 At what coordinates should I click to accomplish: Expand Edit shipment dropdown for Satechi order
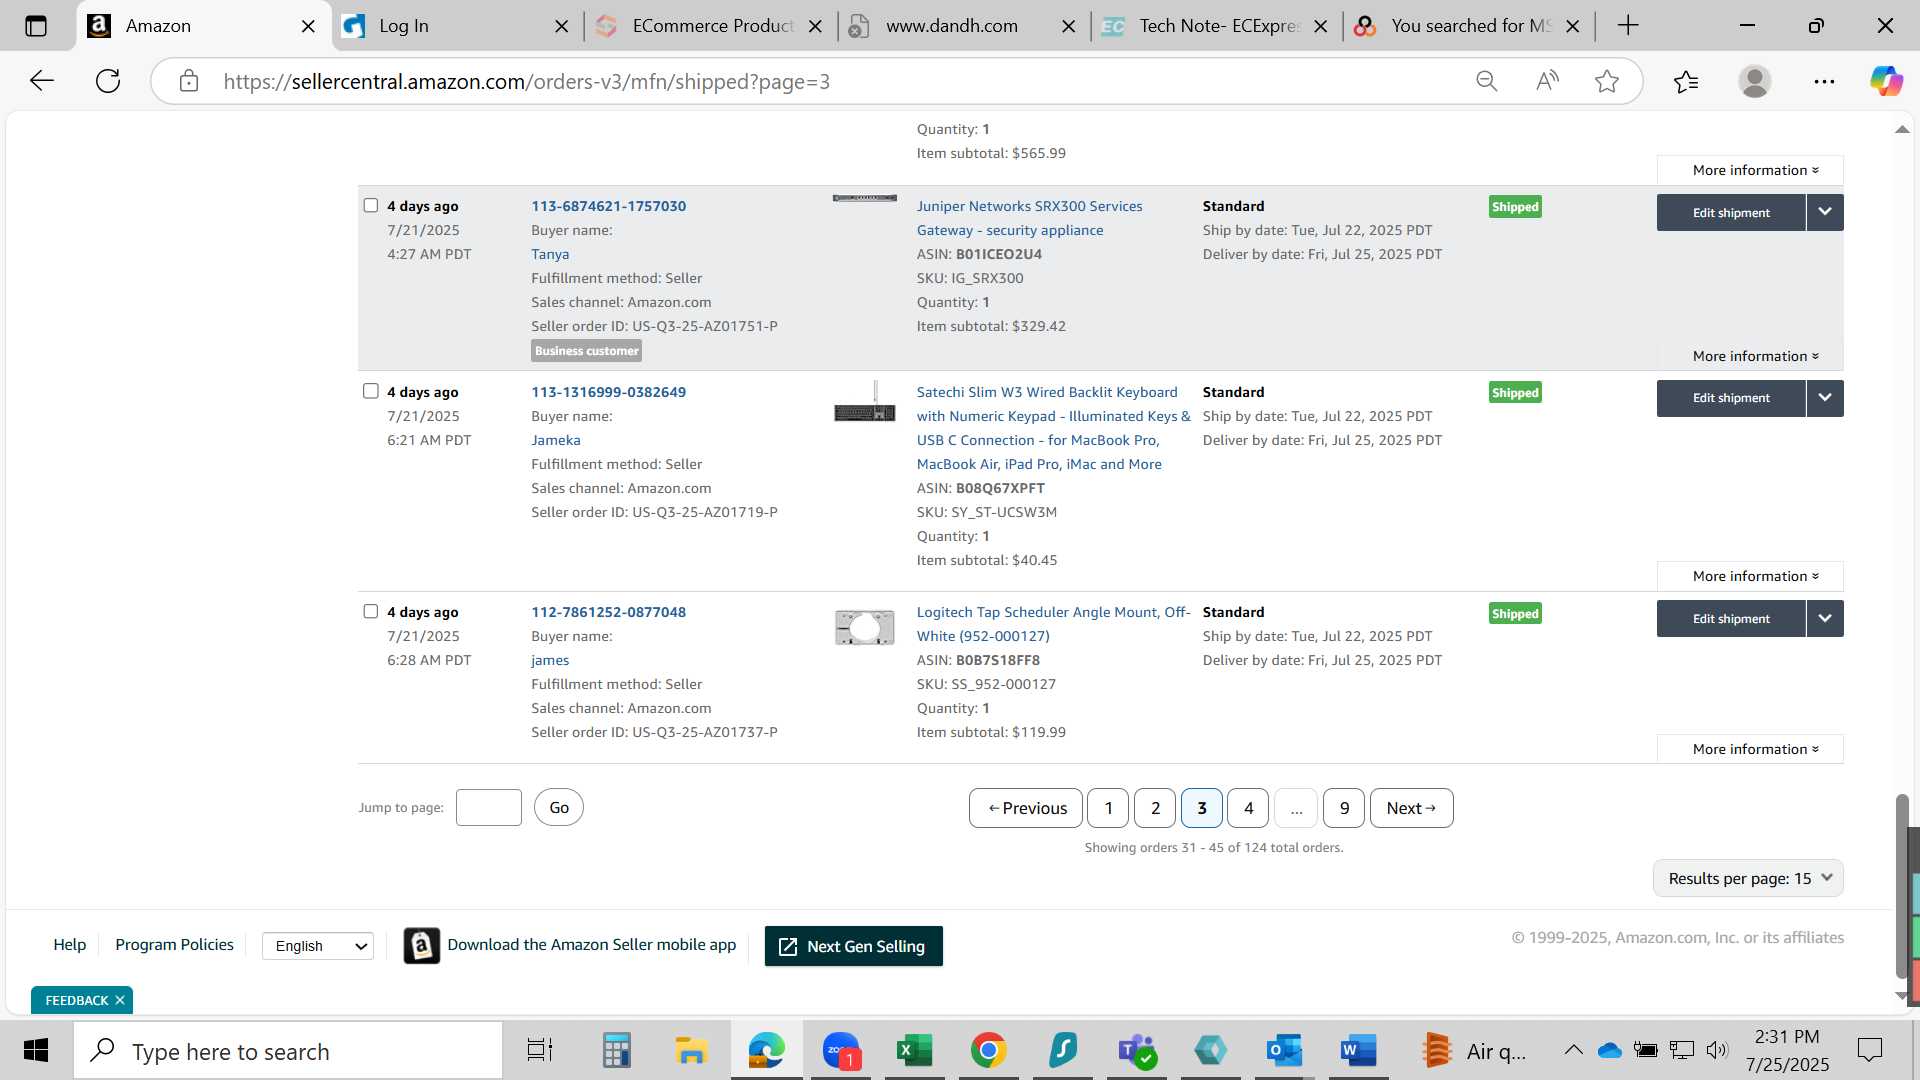1825,398
